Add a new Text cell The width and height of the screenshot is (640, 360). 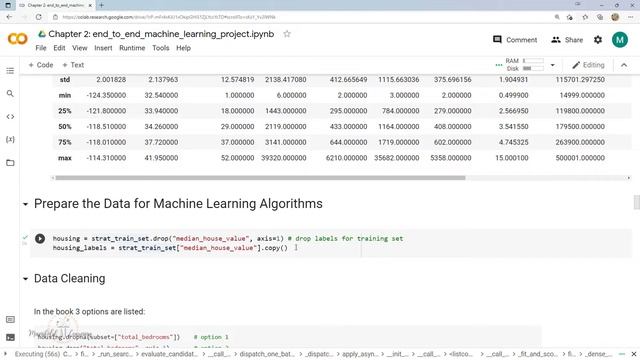(73, 65)
